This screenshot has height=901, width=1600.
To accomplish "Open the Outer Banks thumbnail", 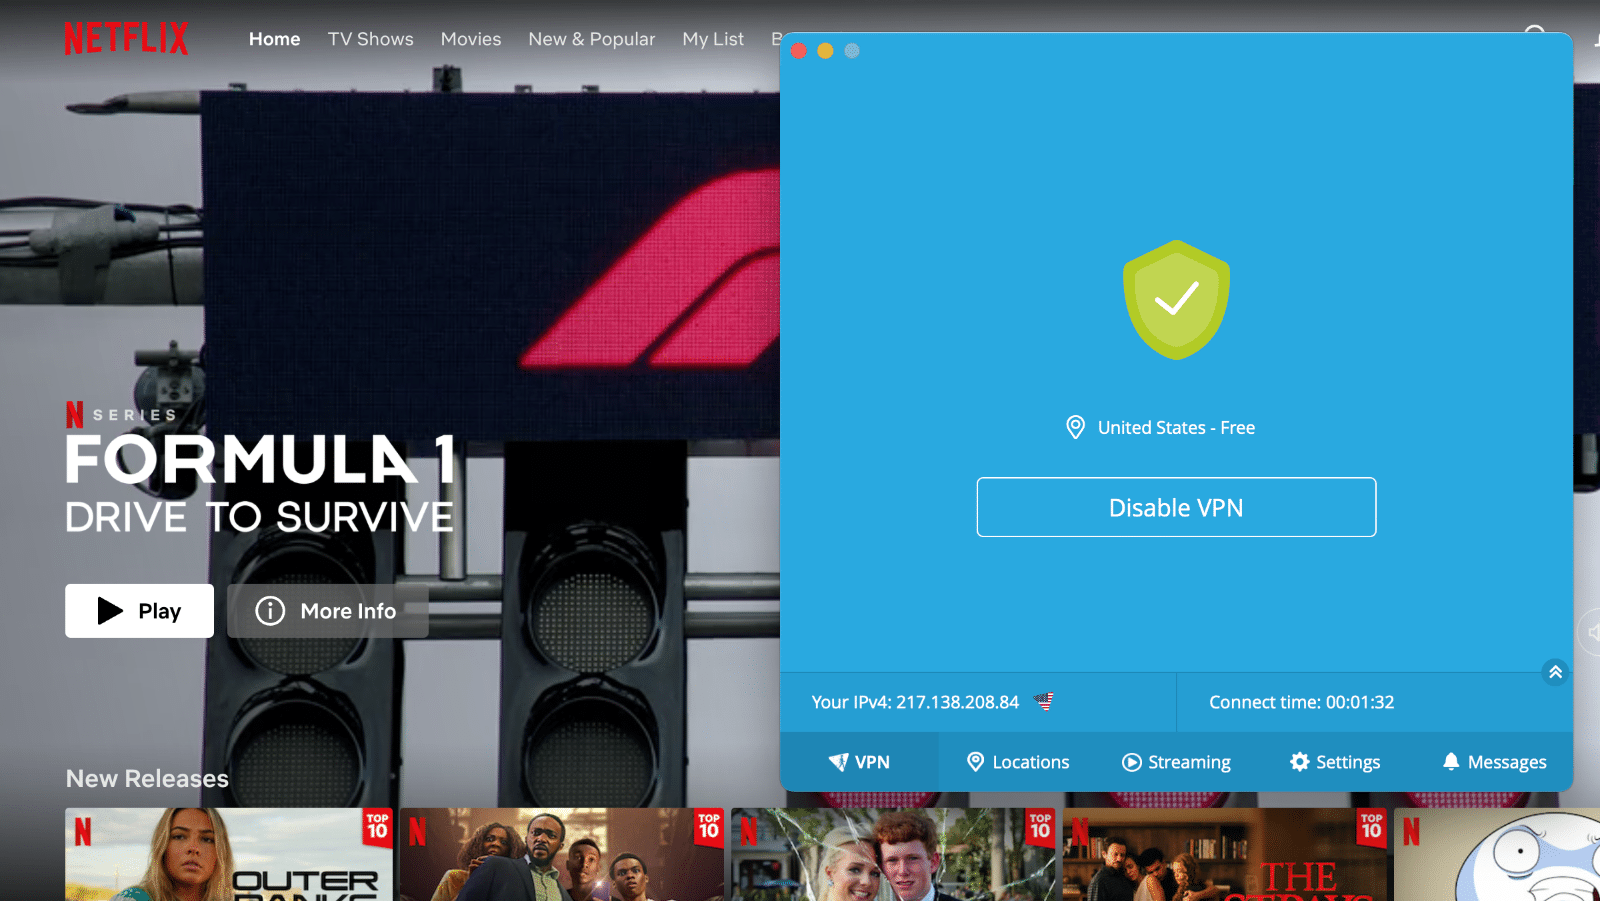I will 229,855.
